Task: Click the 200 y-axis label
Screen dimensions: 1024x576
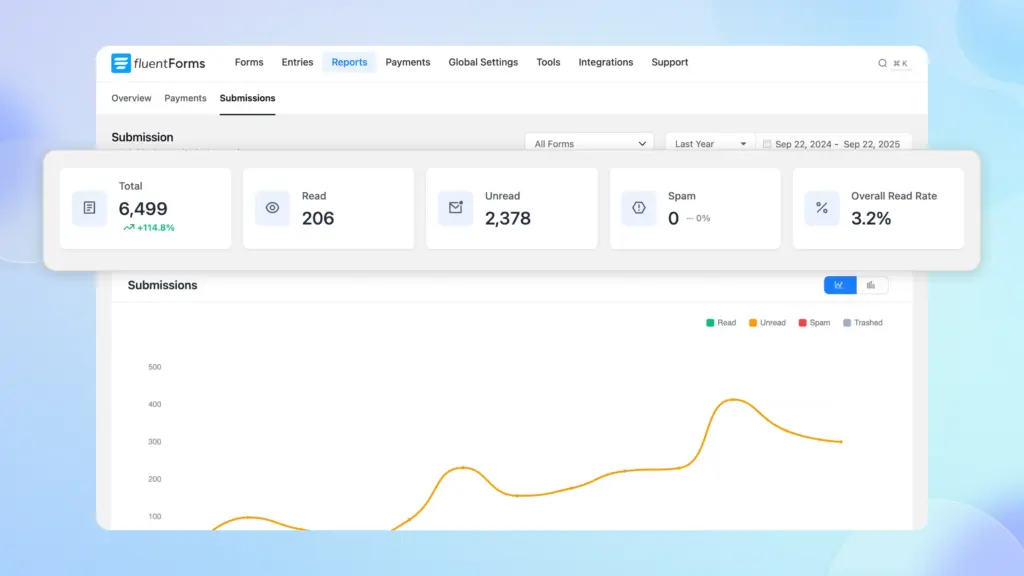Action: (x=155, y=479)
